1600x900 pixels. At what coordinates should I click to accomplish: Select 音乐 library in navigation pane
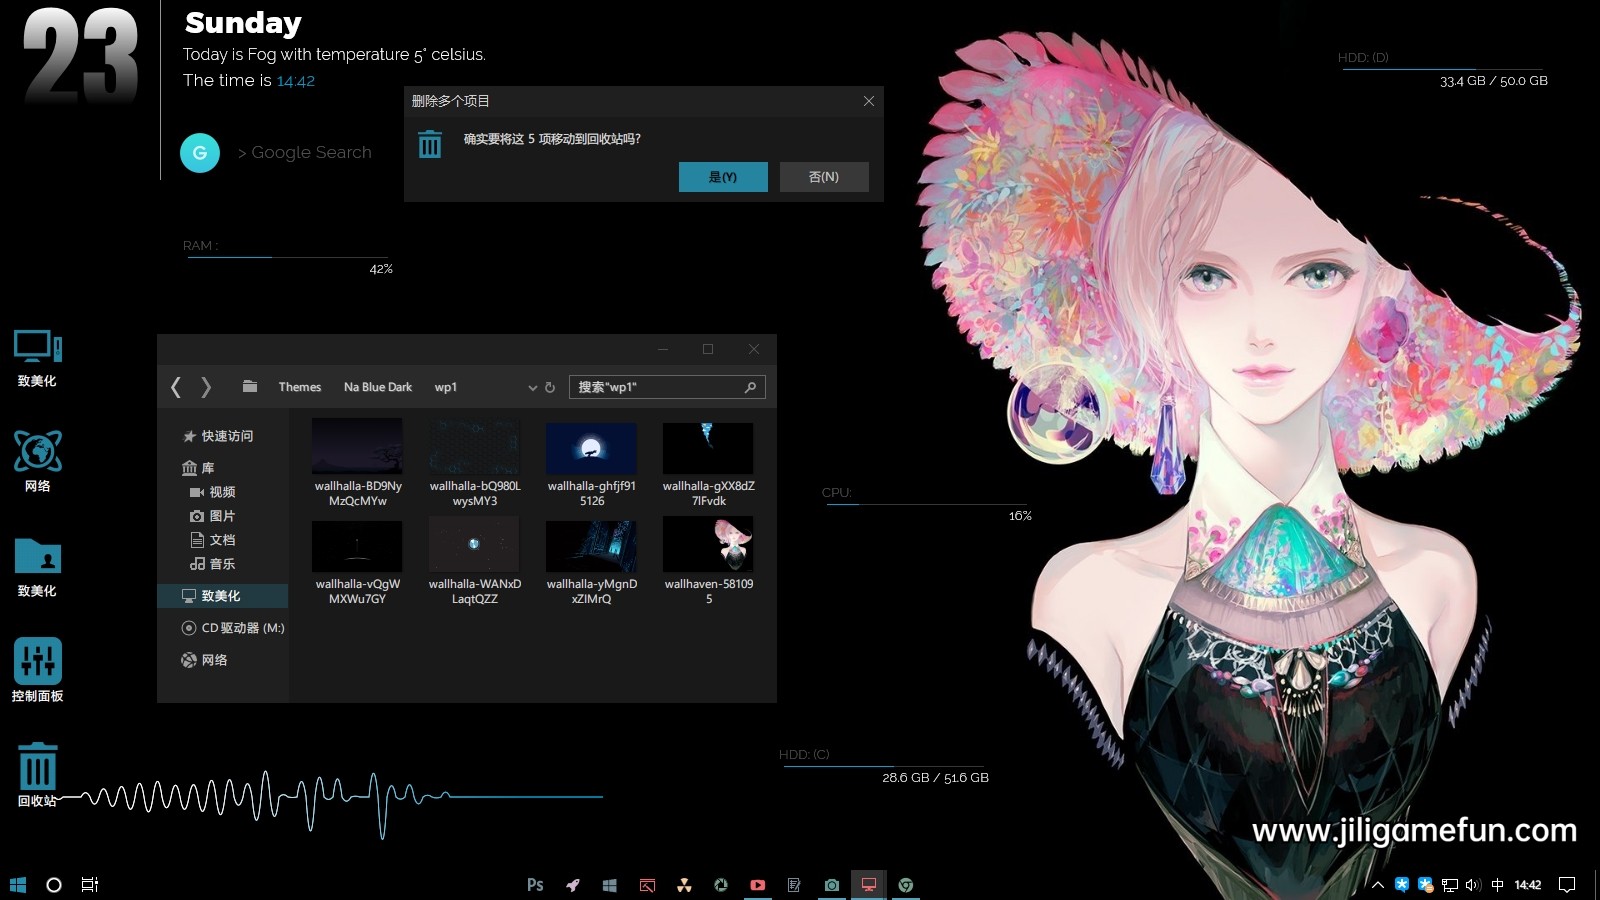click(212, 564)
